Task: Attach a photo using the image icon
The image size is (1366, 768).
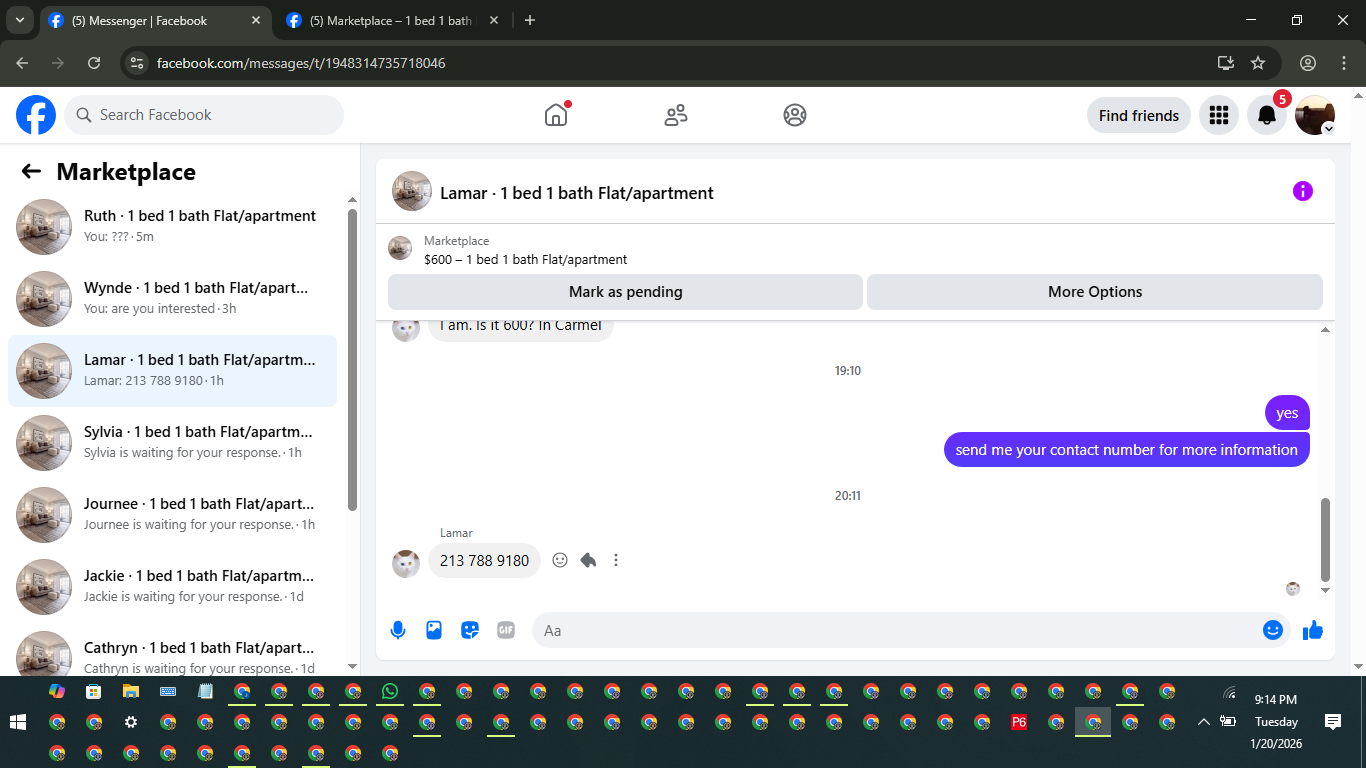Action: tap(434, 630)
